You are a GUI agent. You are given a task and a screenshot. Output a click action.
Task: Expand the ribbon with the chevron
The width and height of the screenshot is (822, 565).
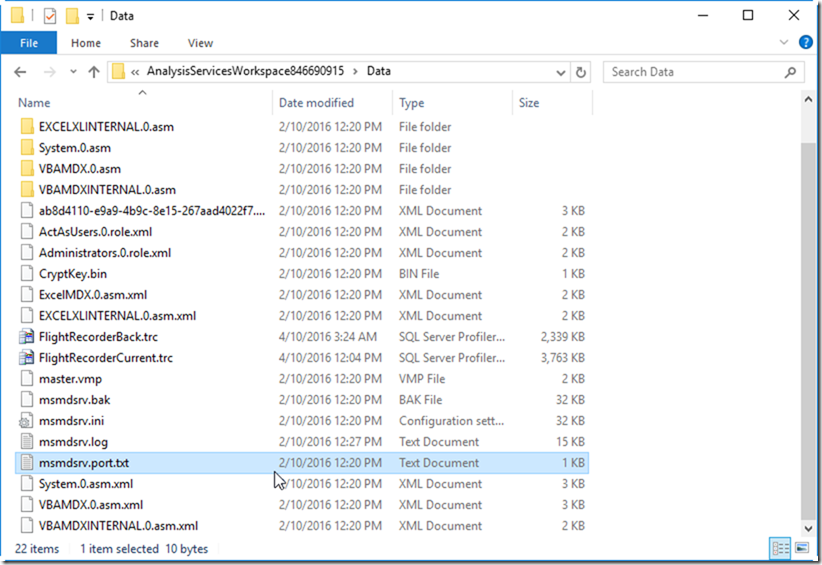[x=784, y=42]
